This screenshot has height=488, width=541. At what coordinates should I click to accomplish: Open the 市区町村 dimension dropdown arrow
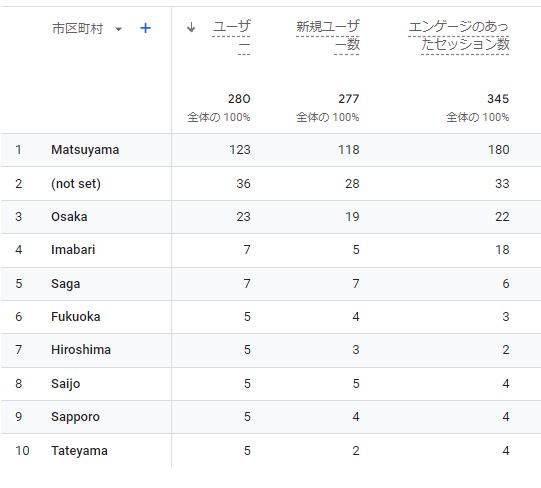(x=118, y=29)
